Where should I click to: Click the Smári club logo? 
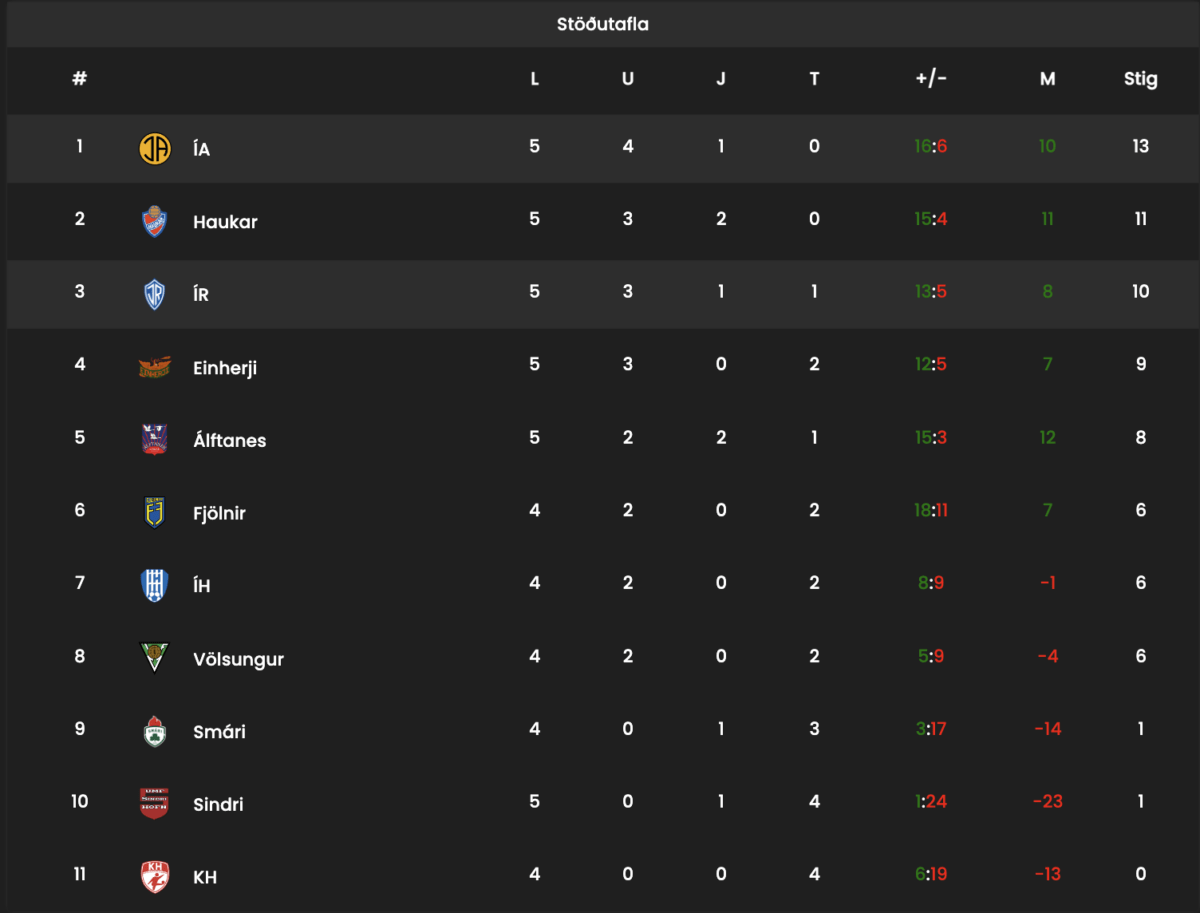tap(154, 731)
